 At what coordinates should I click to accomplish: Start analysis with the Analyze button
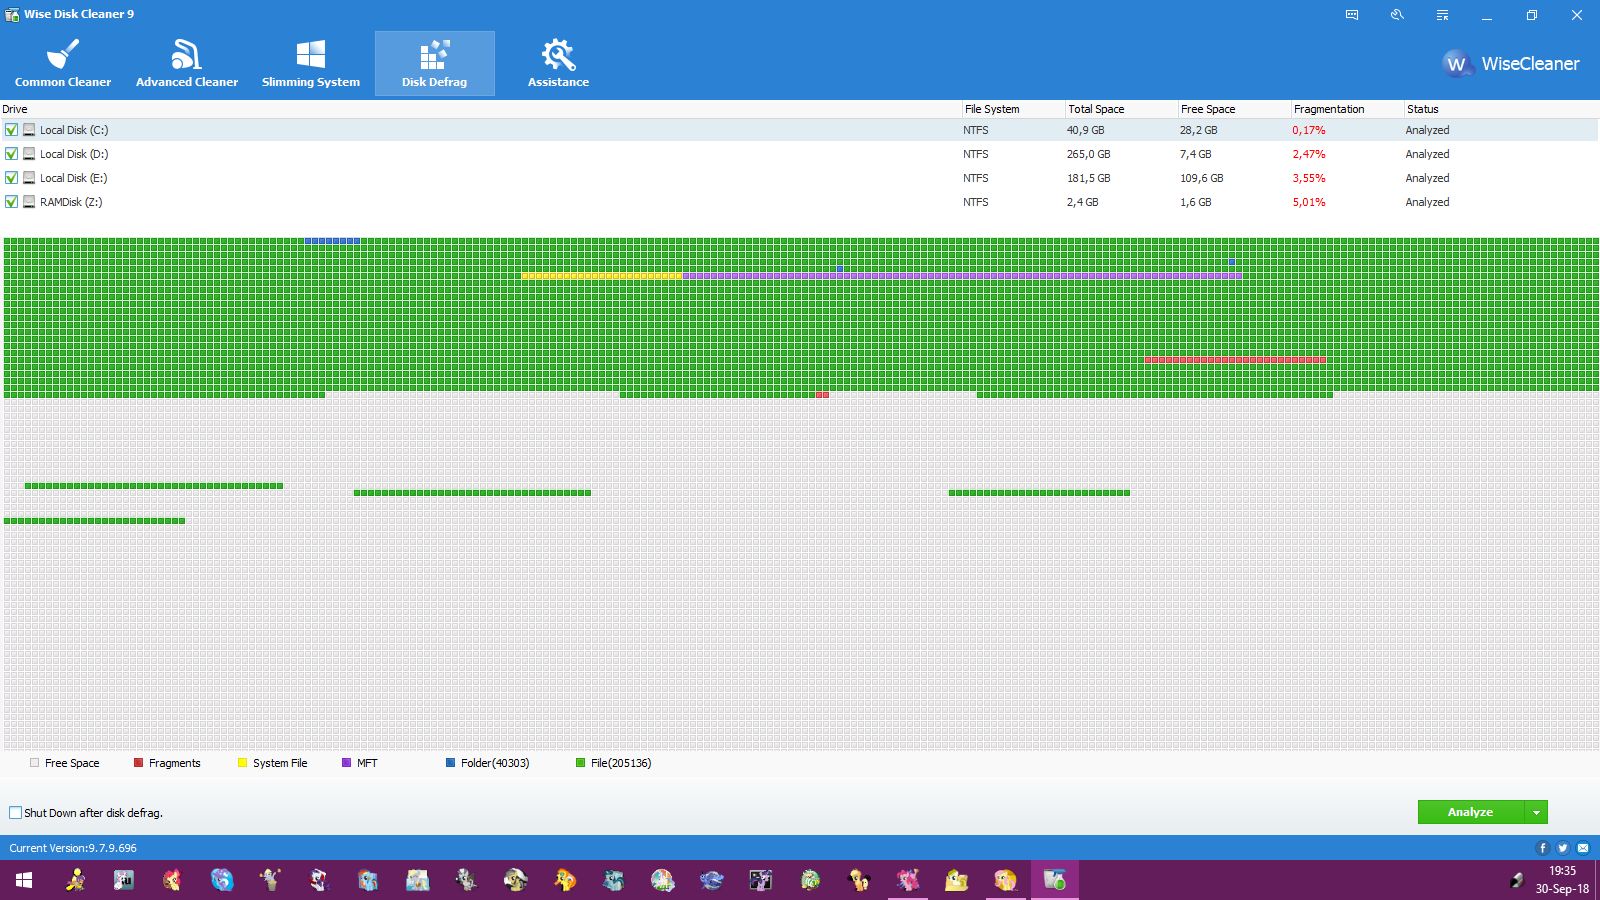coord(1471,813)
